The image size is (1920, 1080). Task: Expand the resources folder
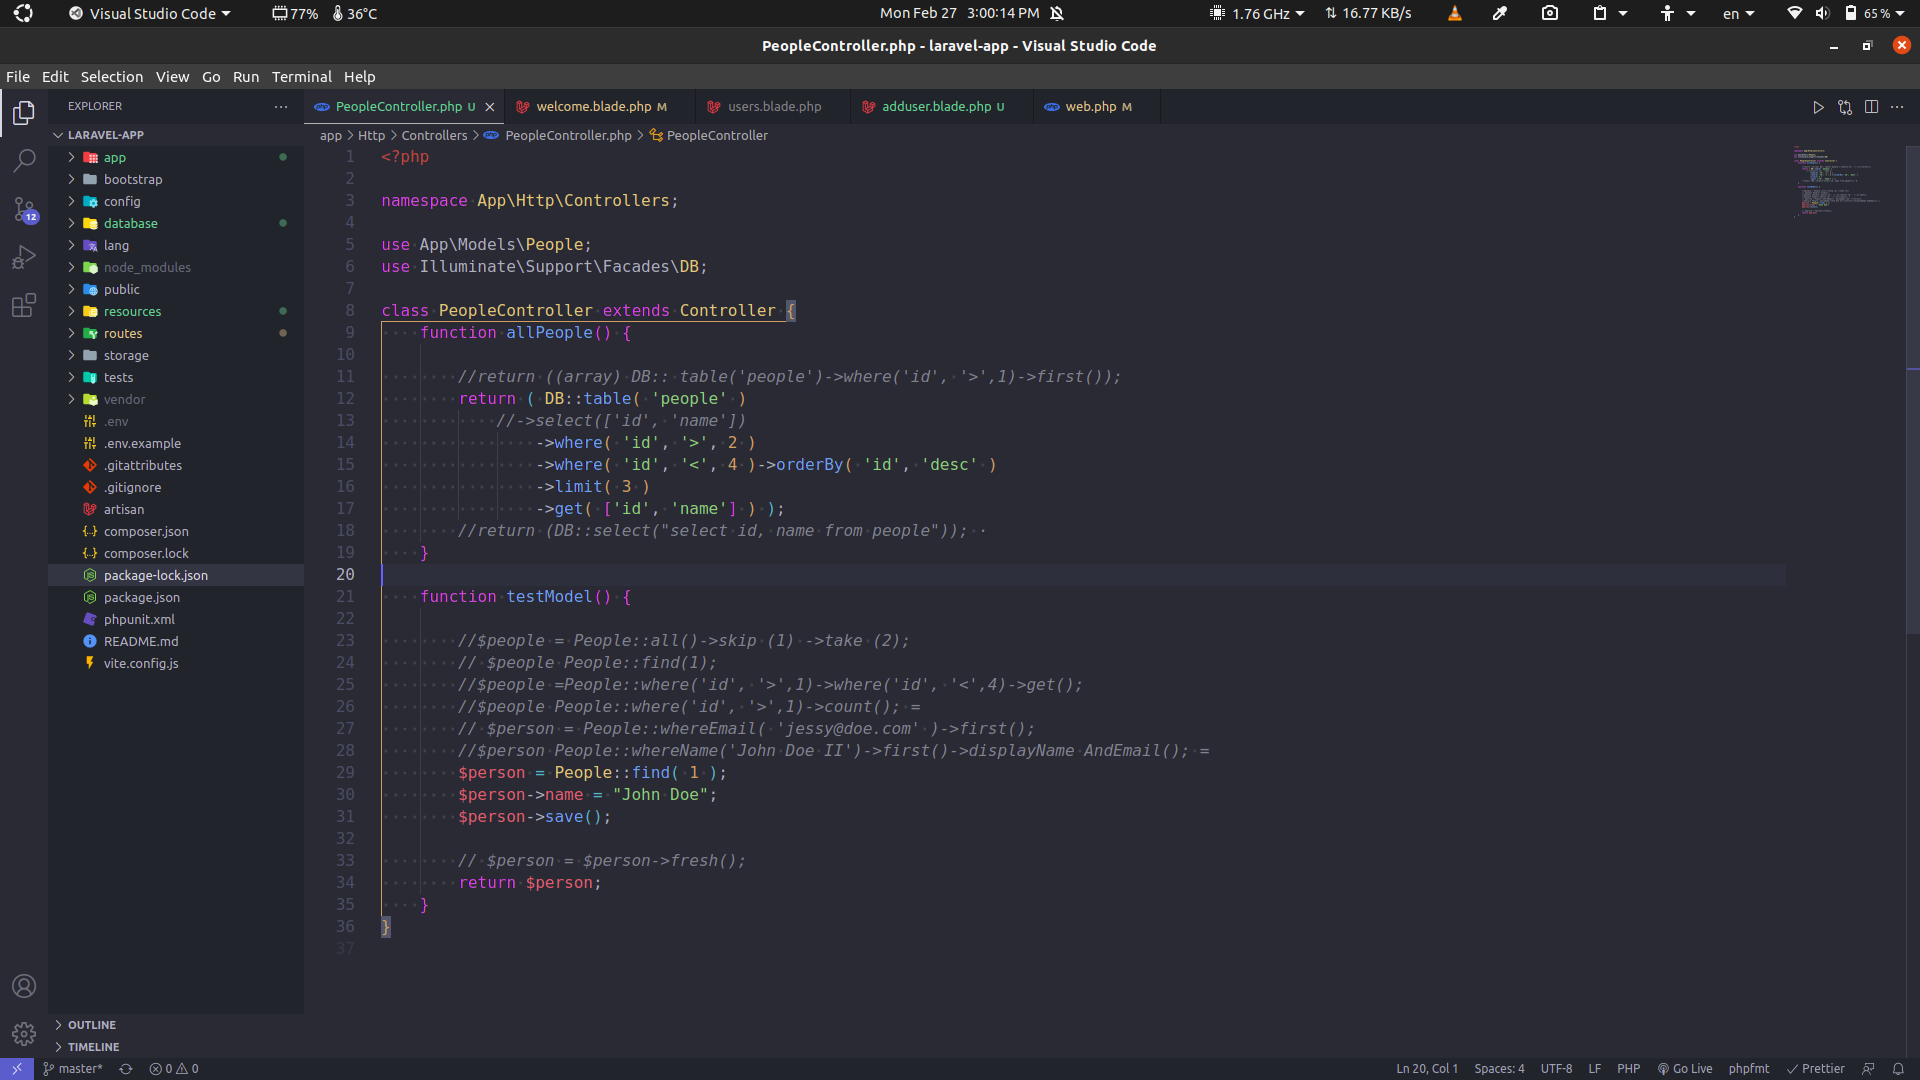tap(132, 311)
